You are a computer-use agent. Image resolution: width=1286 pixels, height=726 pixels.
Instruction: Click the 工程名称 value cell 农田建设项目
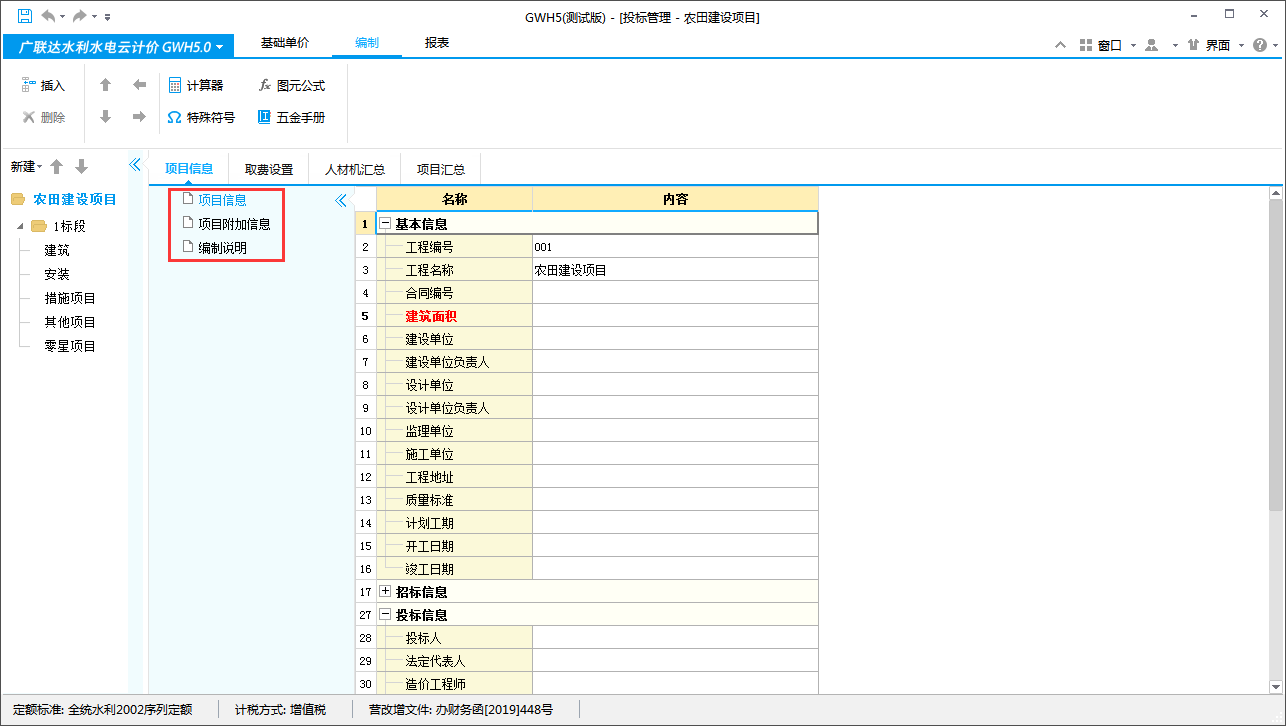pos(675,270)
